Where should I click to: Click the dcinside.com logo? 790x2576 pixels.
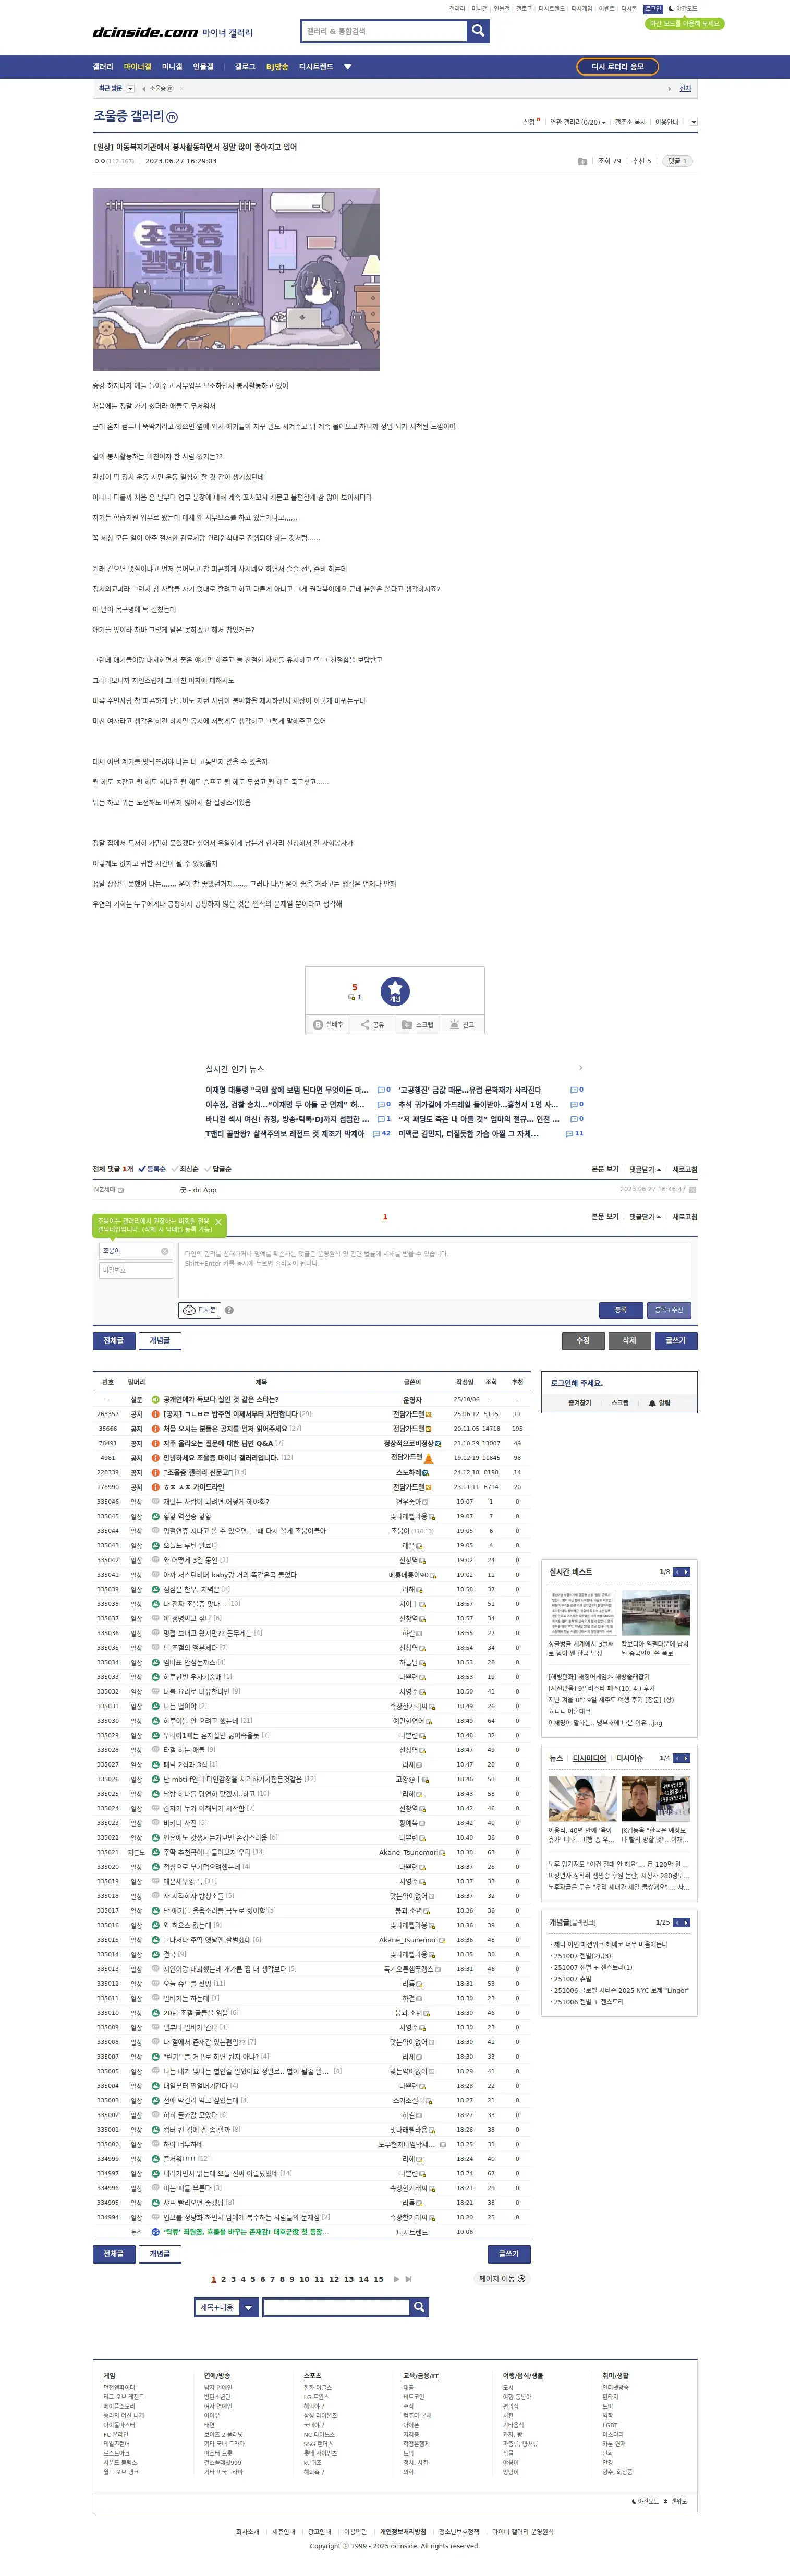(145, 32)
